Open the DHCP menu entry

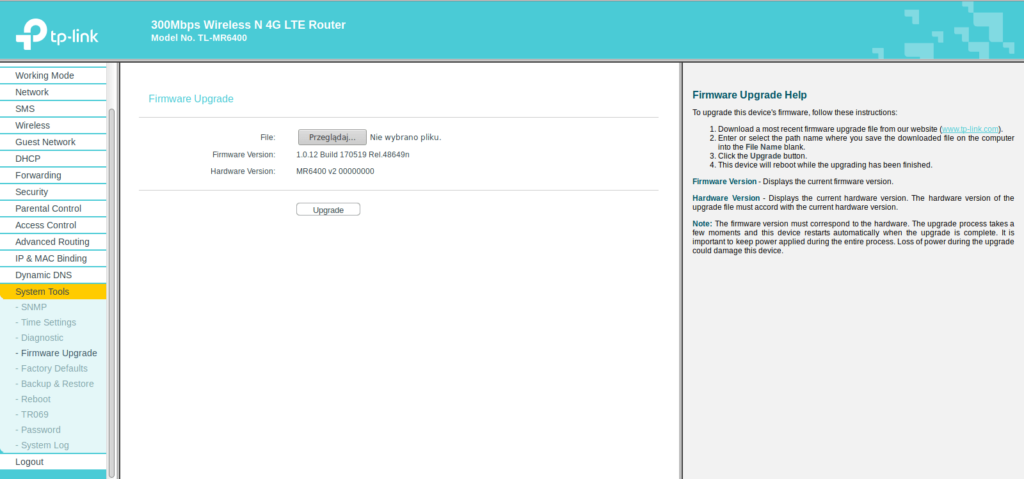28,159
